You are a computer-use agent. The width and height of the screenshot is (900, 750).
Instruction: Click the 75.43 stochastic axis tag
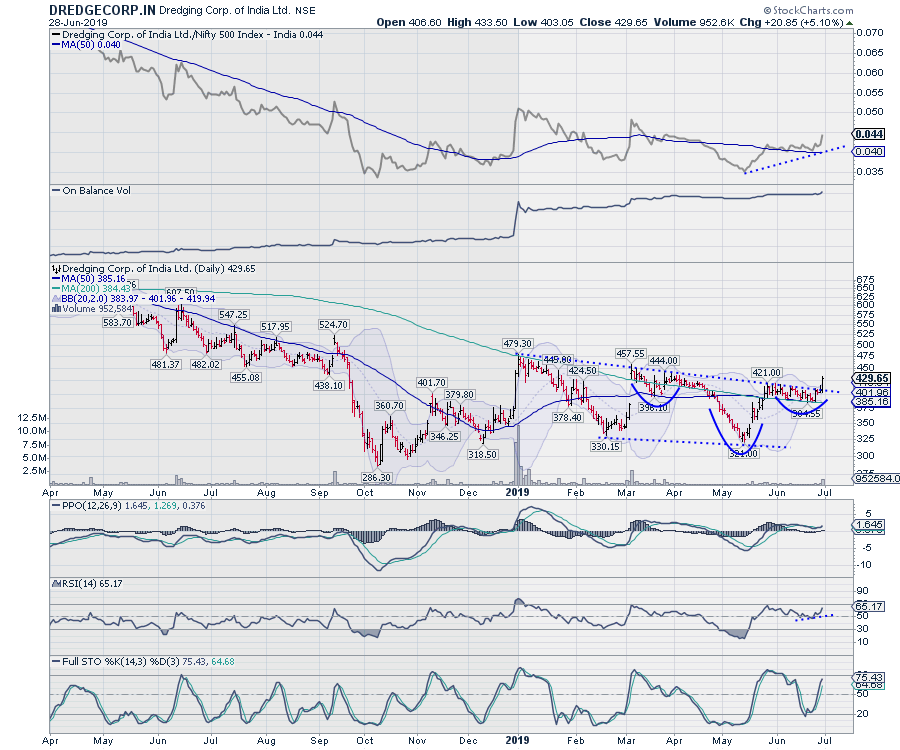pos(869,677)
